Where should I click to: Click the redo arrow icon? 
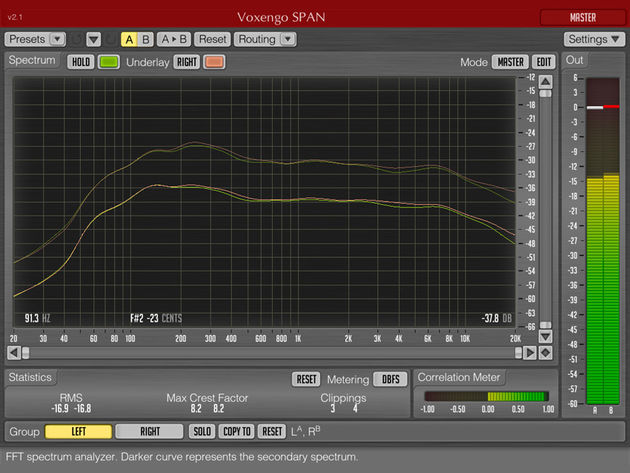(110, 39)
